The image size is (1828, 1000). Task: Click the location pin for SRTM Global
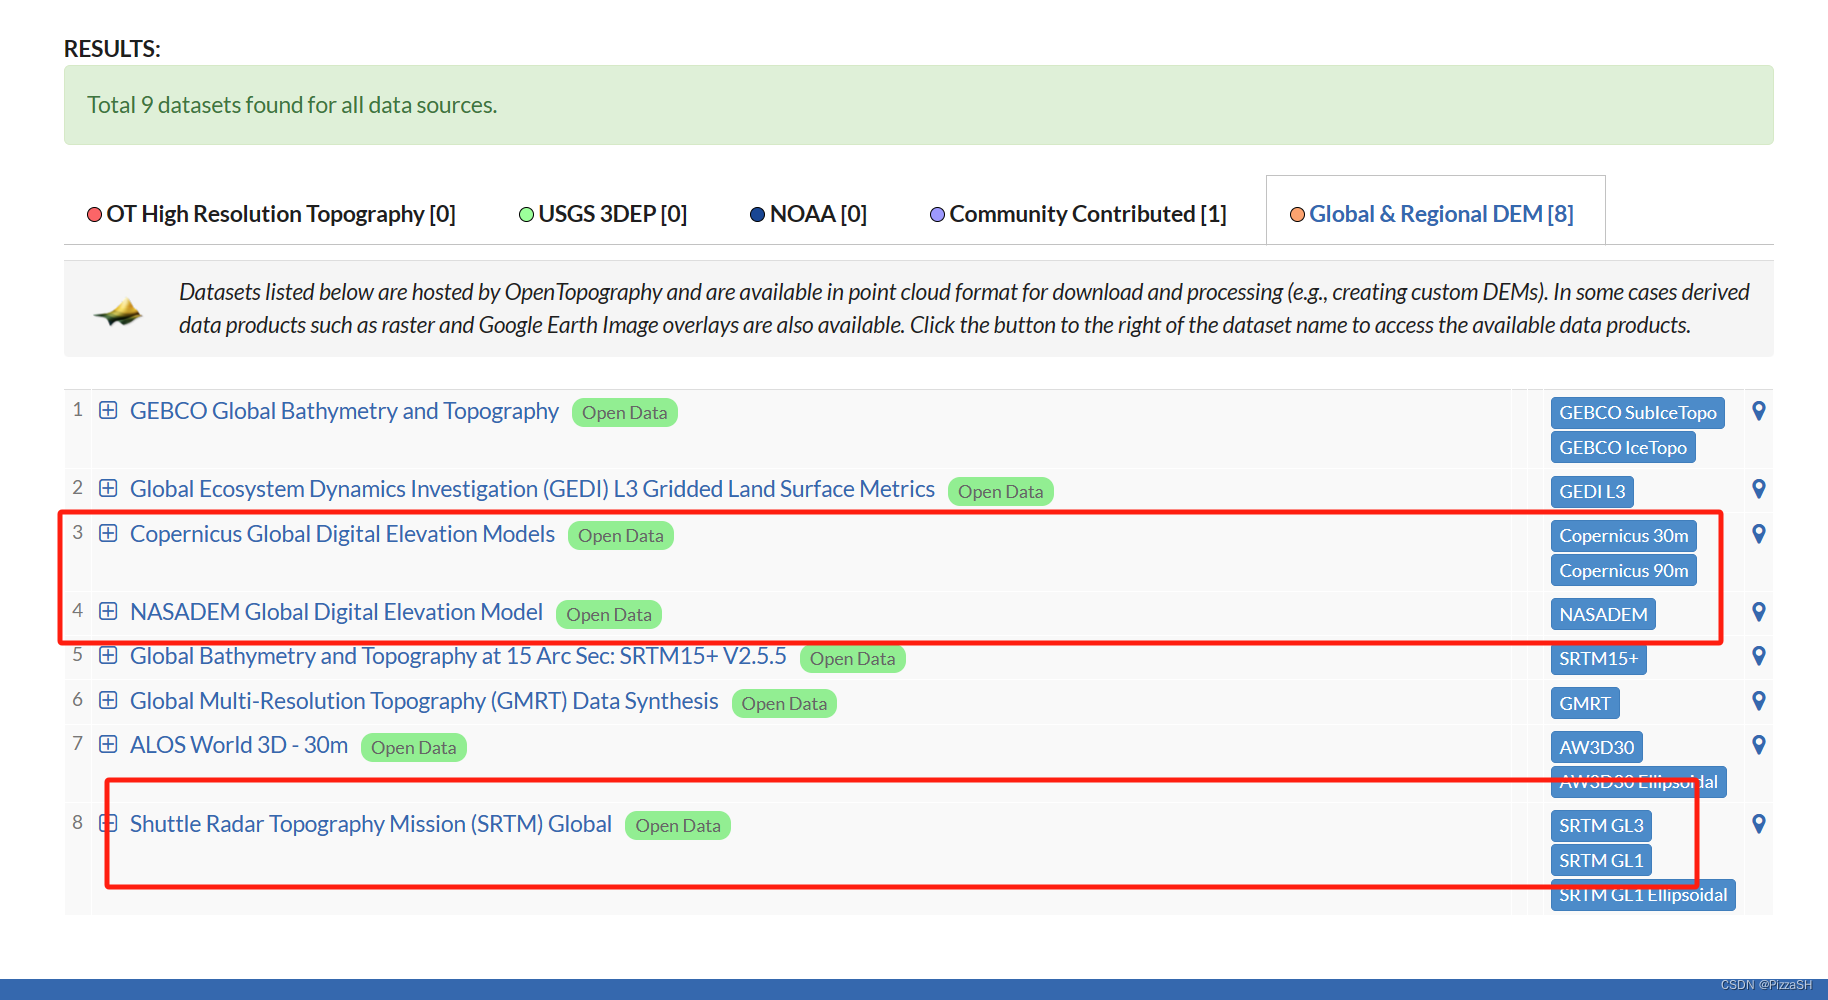[1759, 824]
